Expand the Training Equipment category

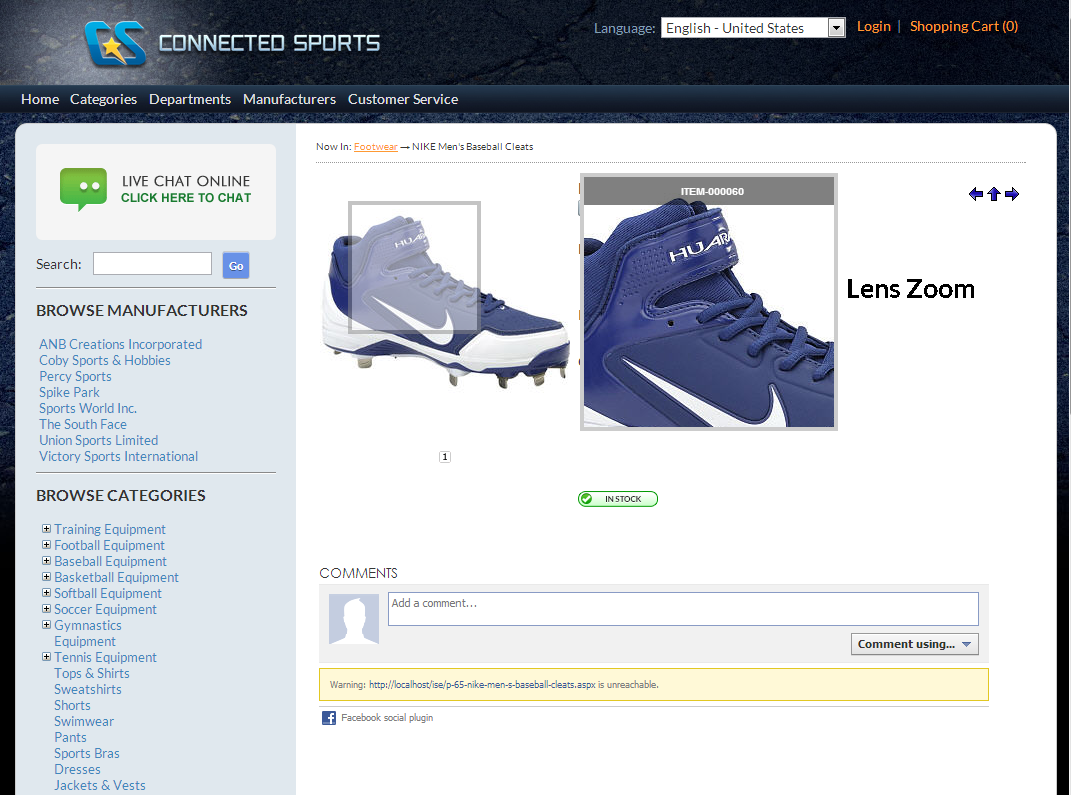coord(46,529)
